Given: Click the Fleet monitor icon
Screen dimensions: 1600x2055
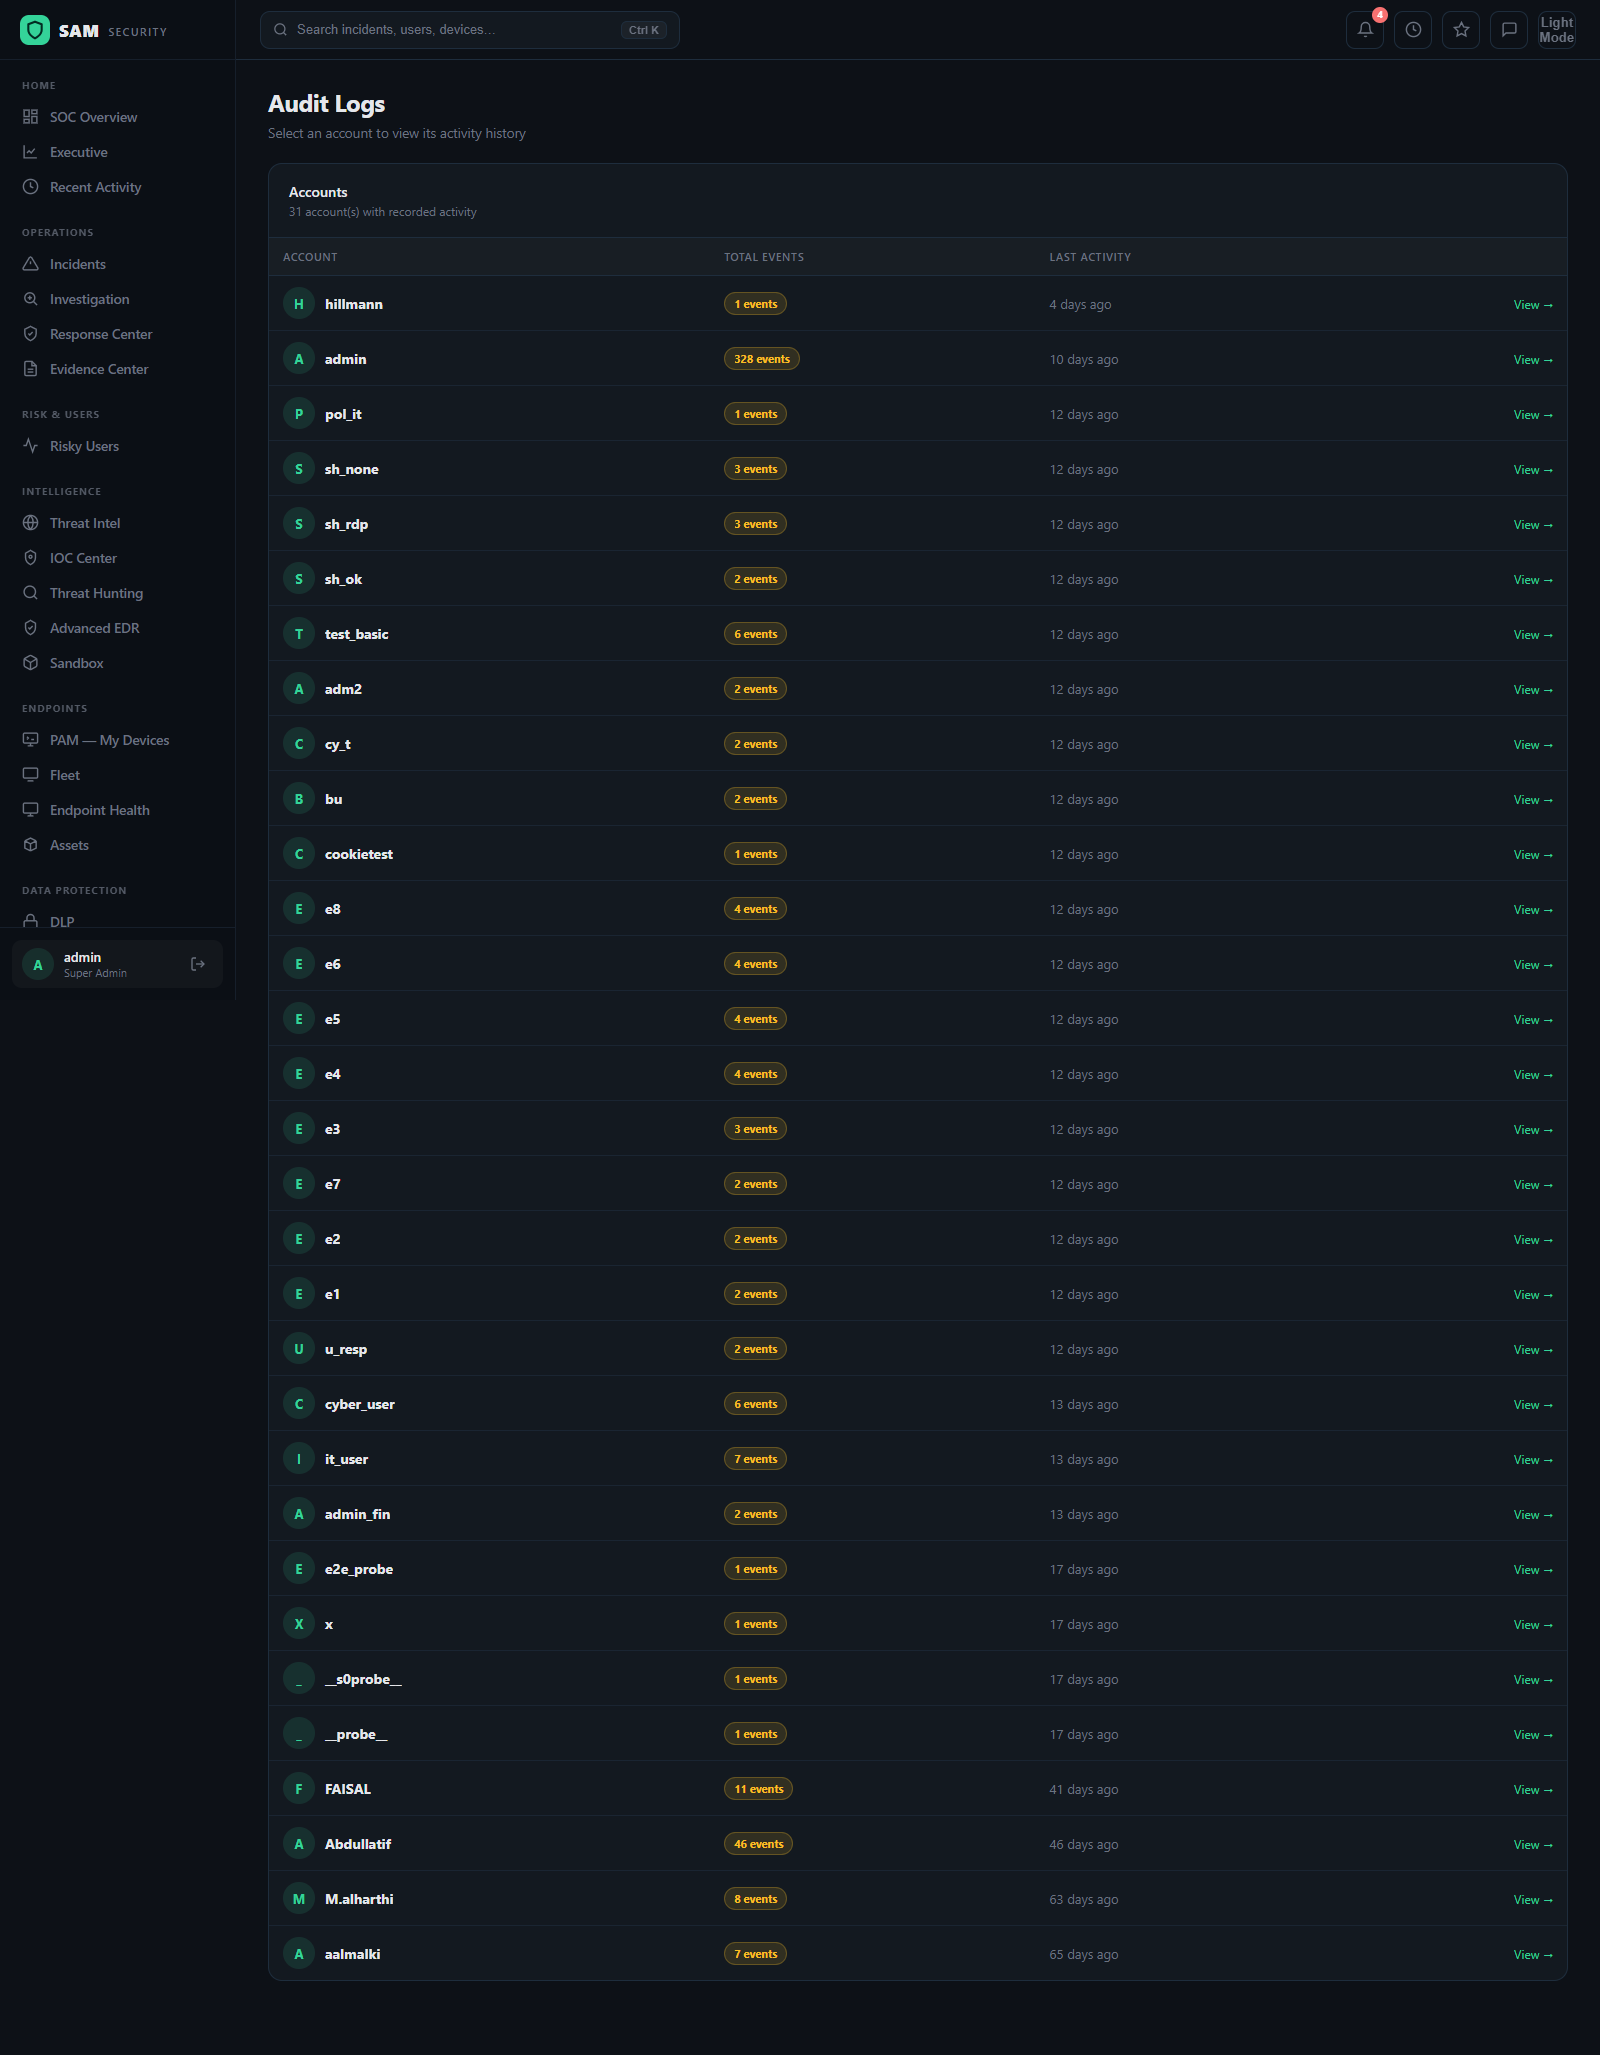Looking at the screenshot, I should click(31, 775).
